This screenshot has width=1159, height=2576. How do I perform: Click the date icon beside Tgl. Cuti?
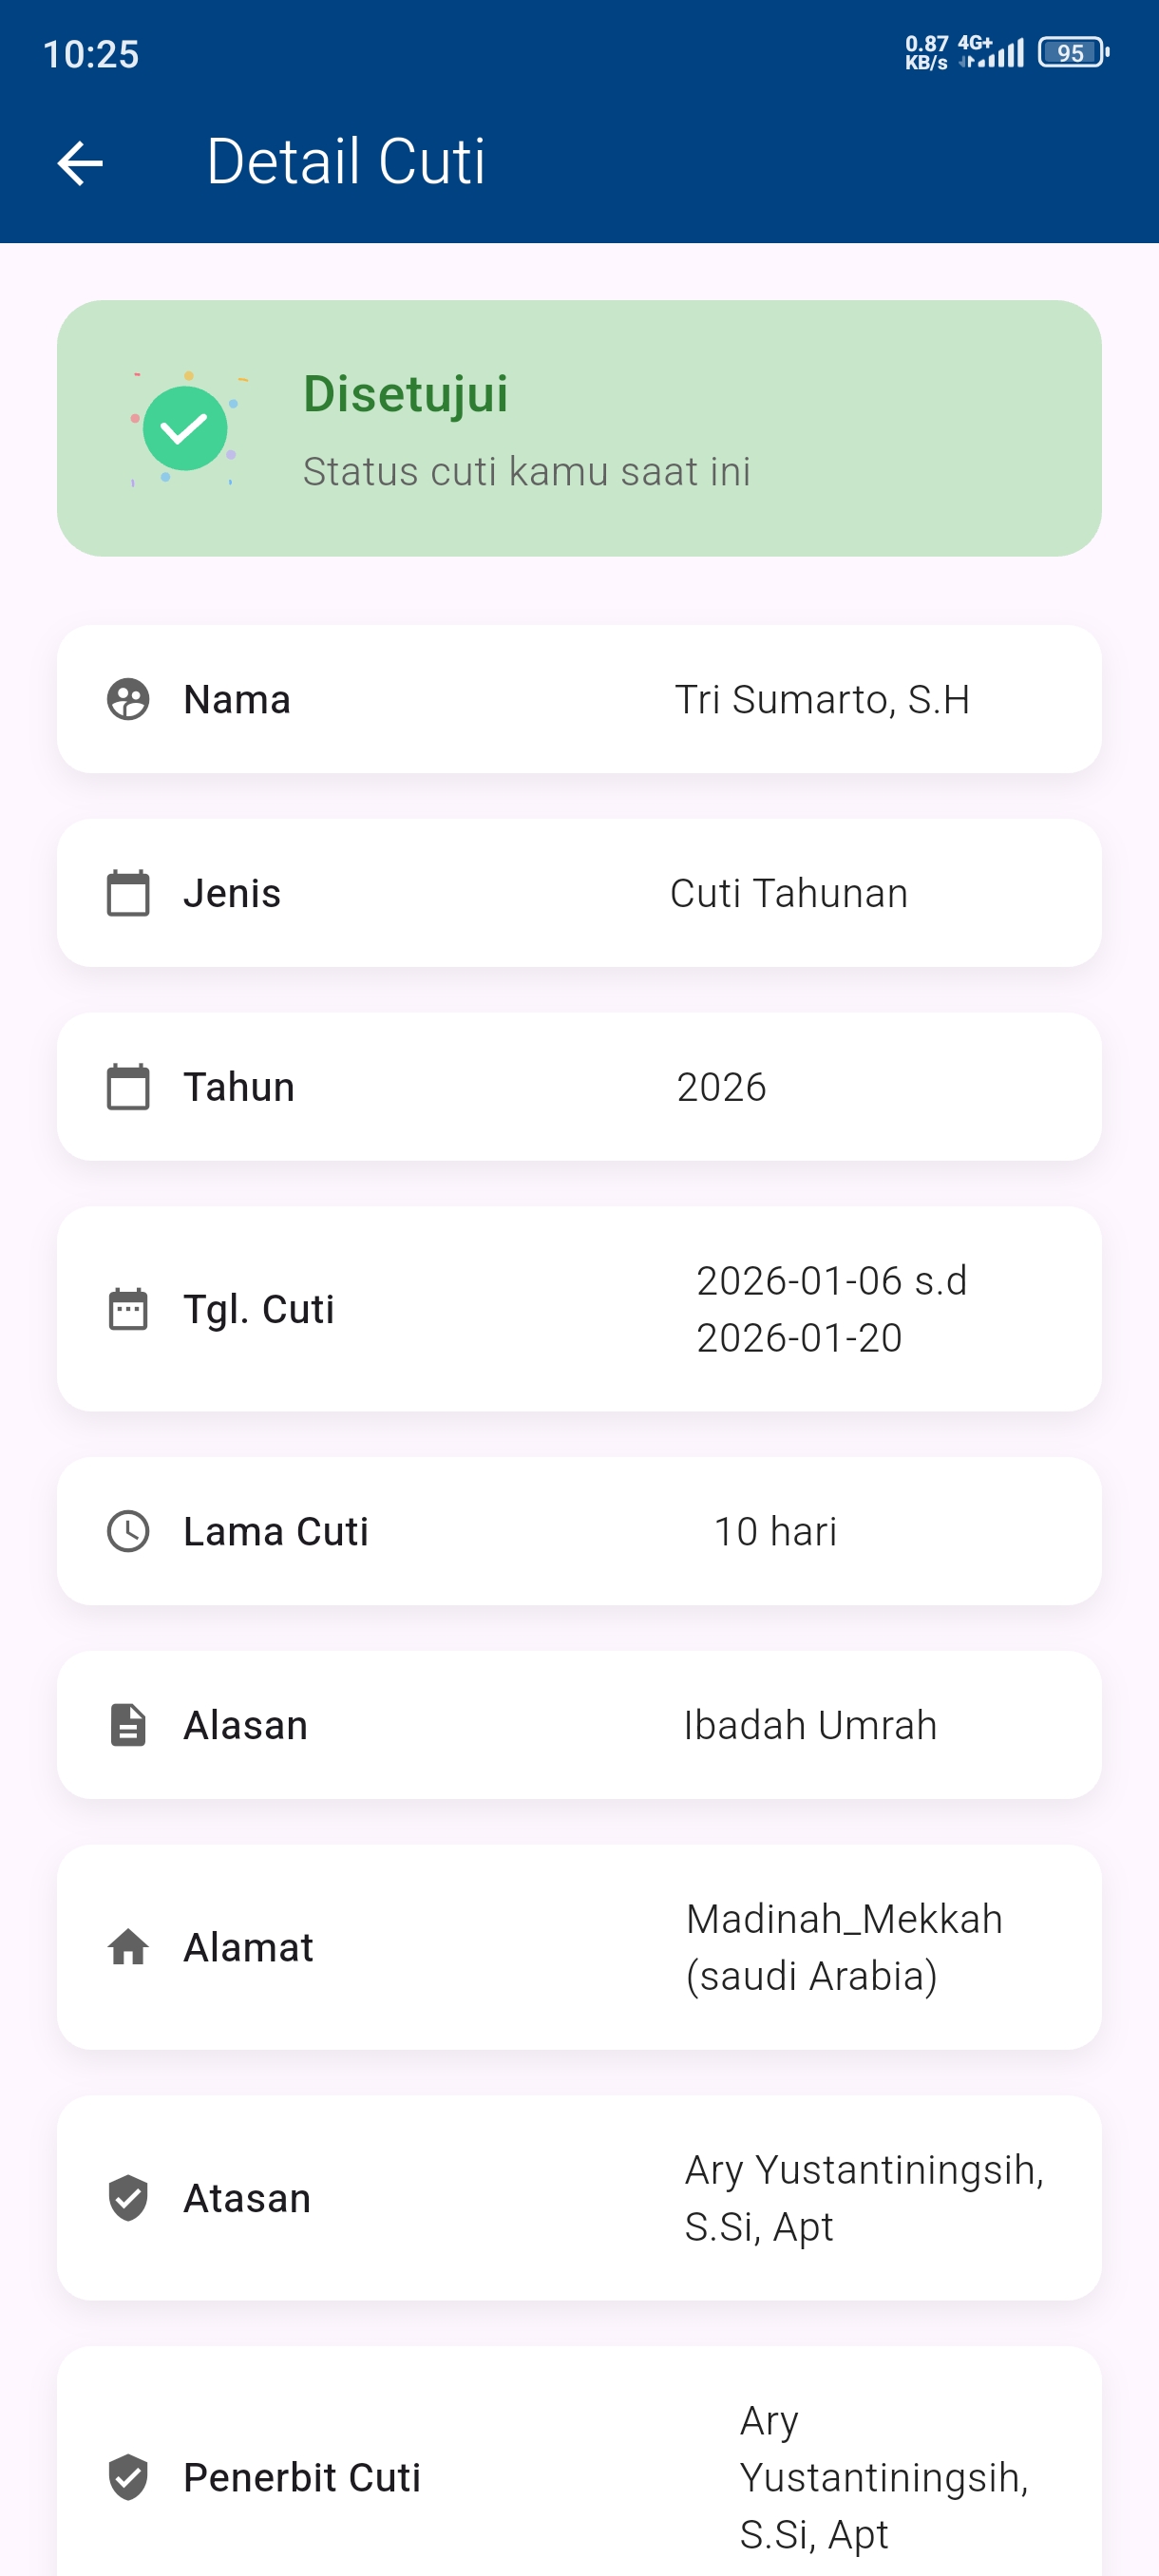coord(128,1309)
